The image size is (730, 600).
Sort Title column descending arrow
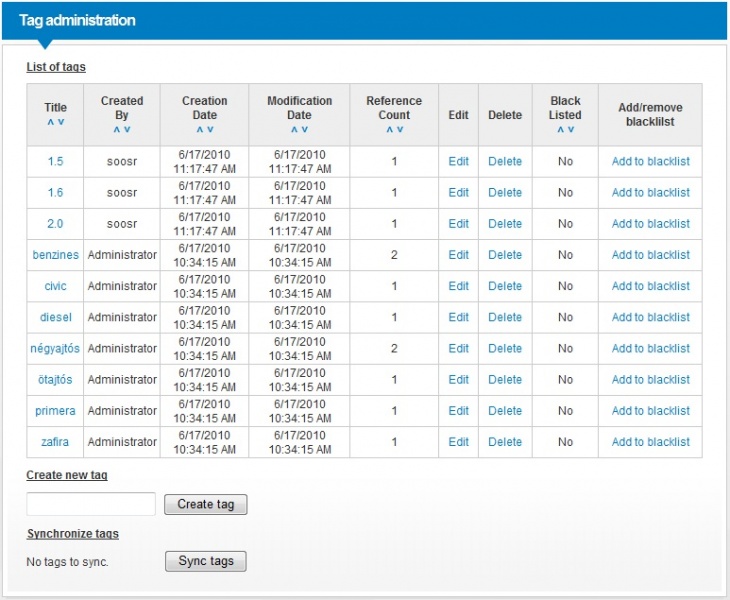point(61,122)
